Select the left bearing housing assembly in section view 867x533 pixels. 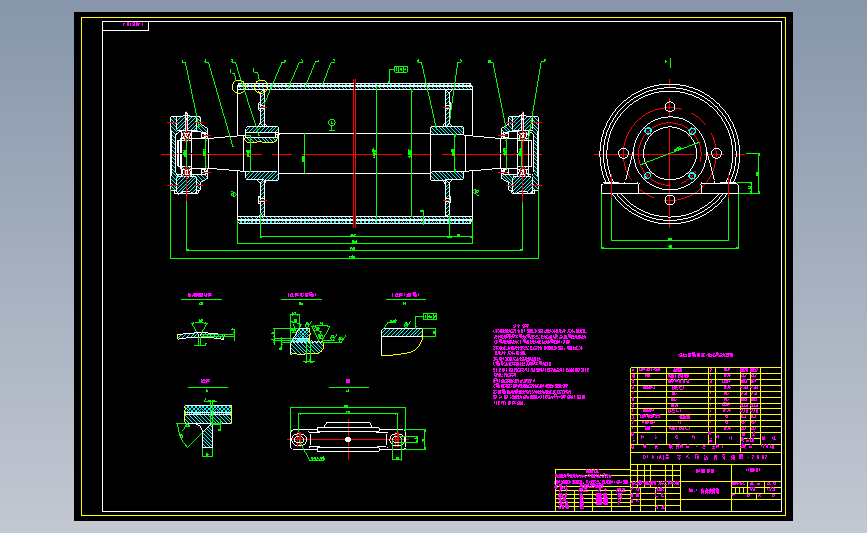[x=188, y=154]
